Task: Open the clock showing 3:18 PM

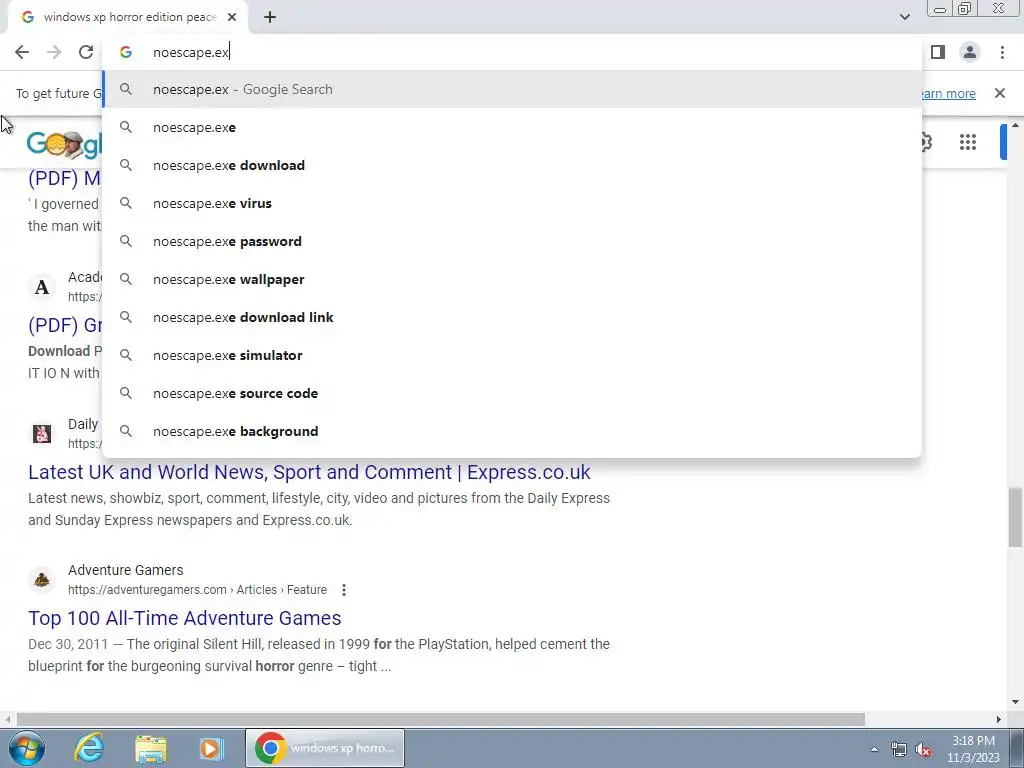Action: click(x=973, y=749)
